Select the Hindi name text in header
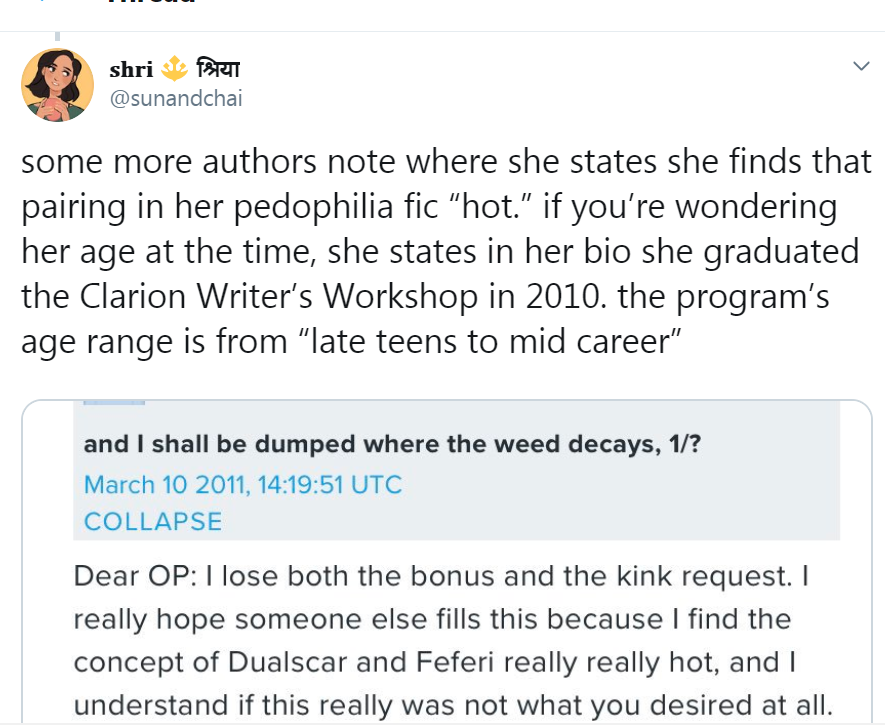This screenshot has height=725, width=885. [218, 68]
